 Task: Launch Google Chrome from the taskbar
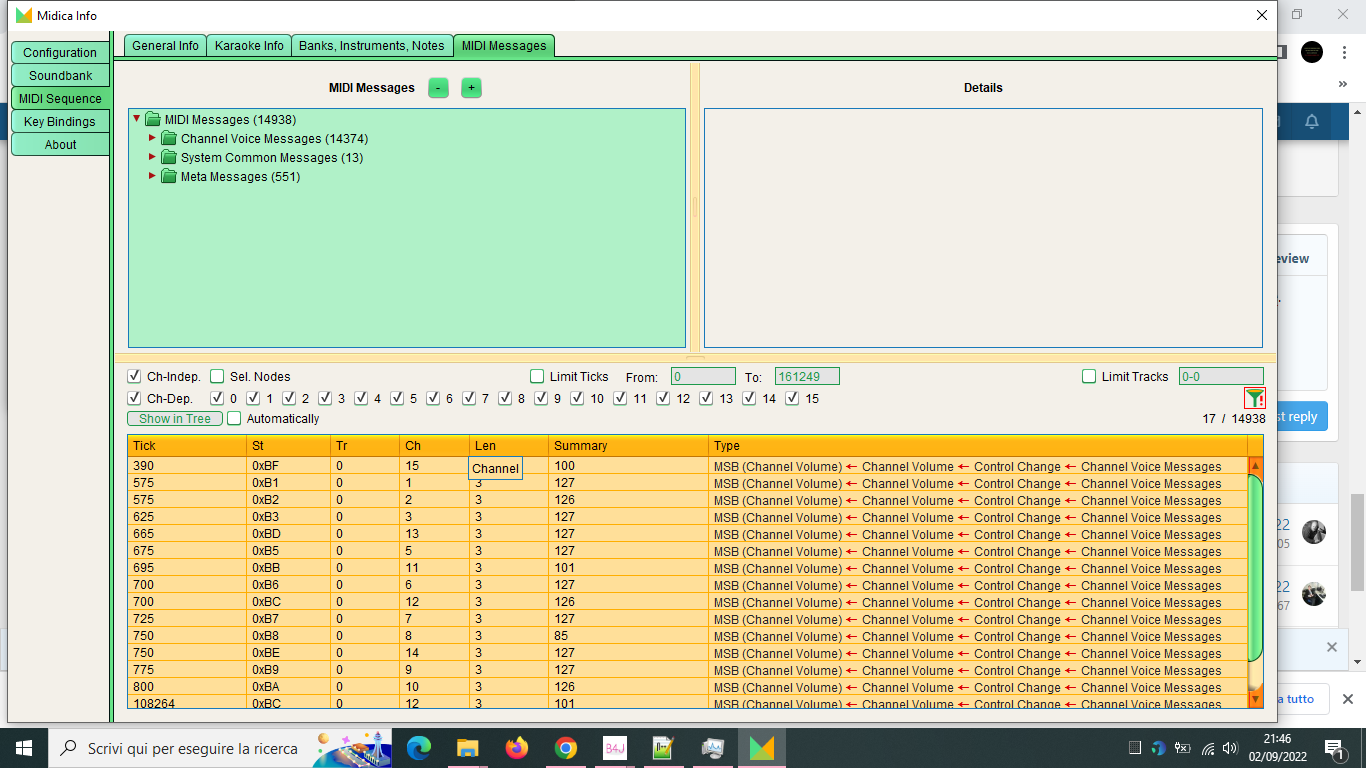tap(565, 748)
